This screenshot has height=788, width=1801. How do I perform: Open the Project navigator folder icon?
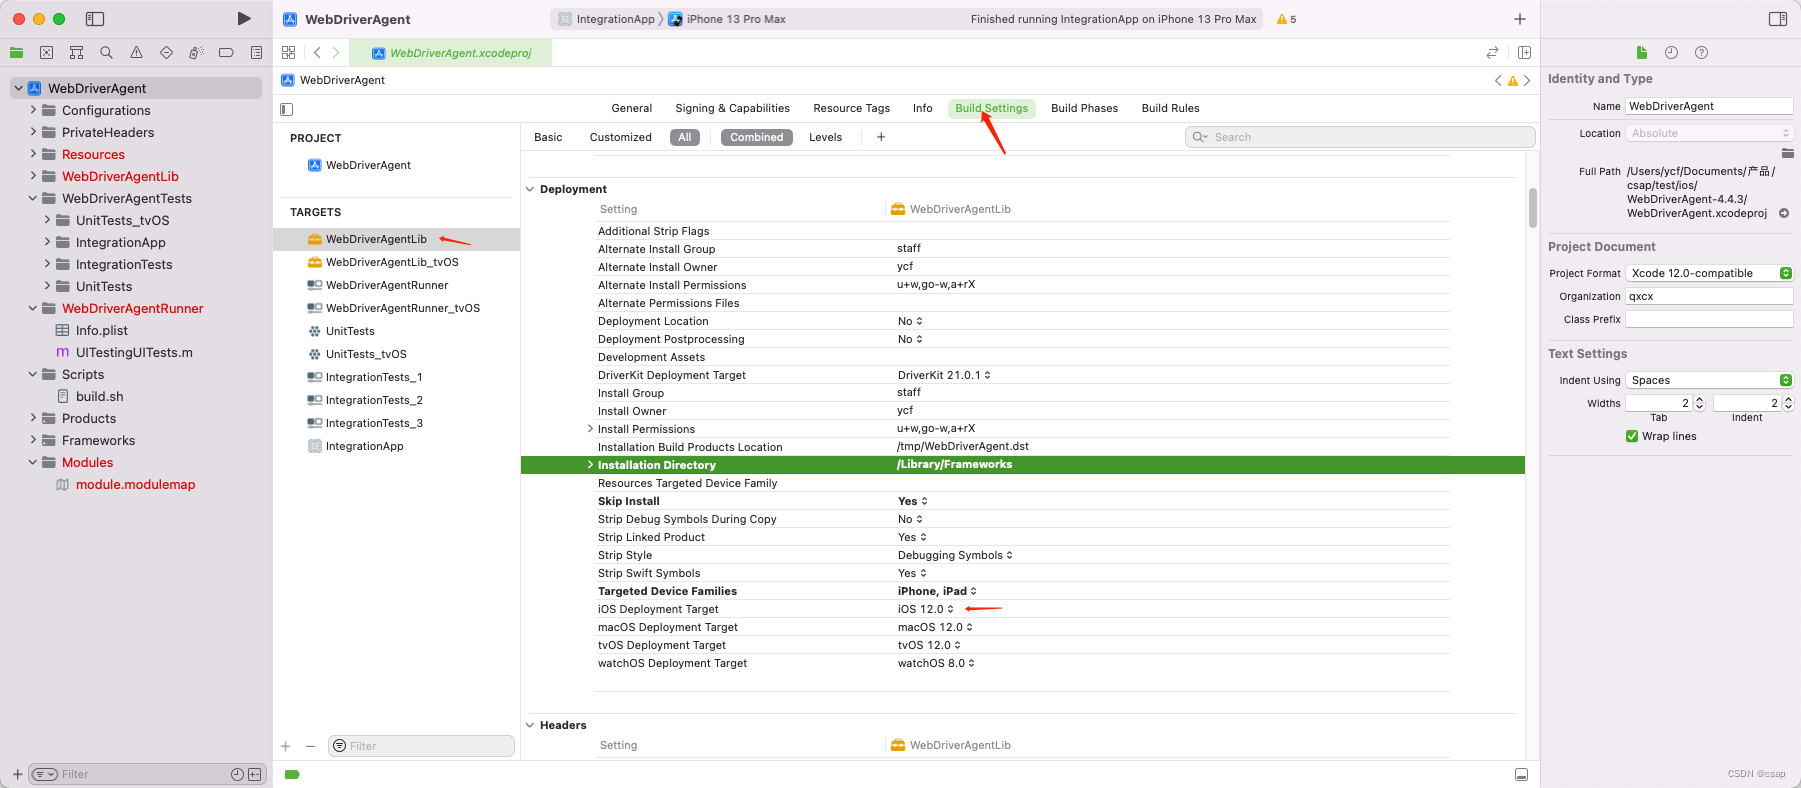[x=16, y=52]
